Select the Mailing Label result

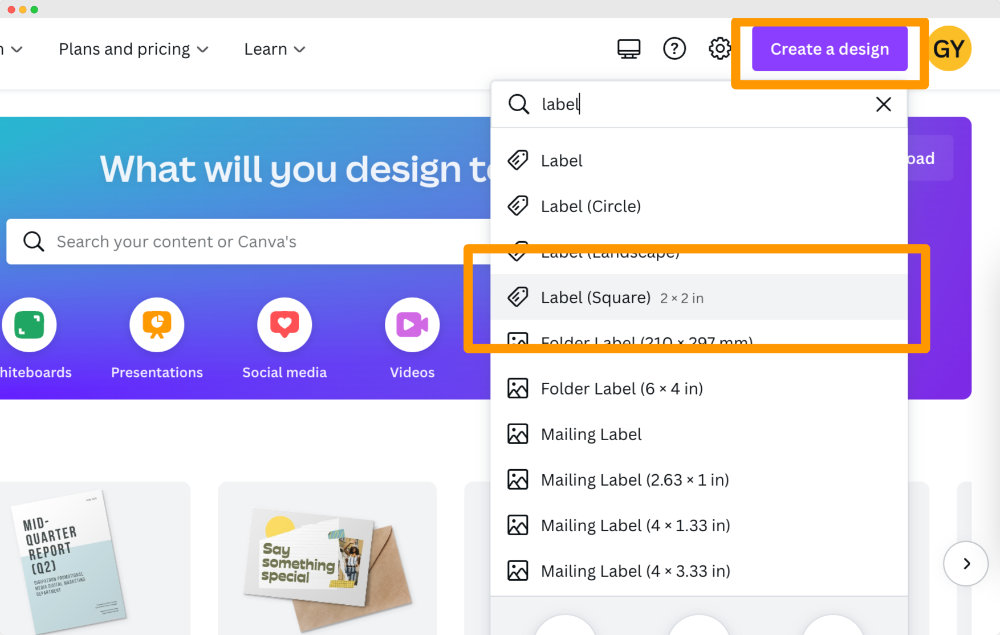[699, 434]
